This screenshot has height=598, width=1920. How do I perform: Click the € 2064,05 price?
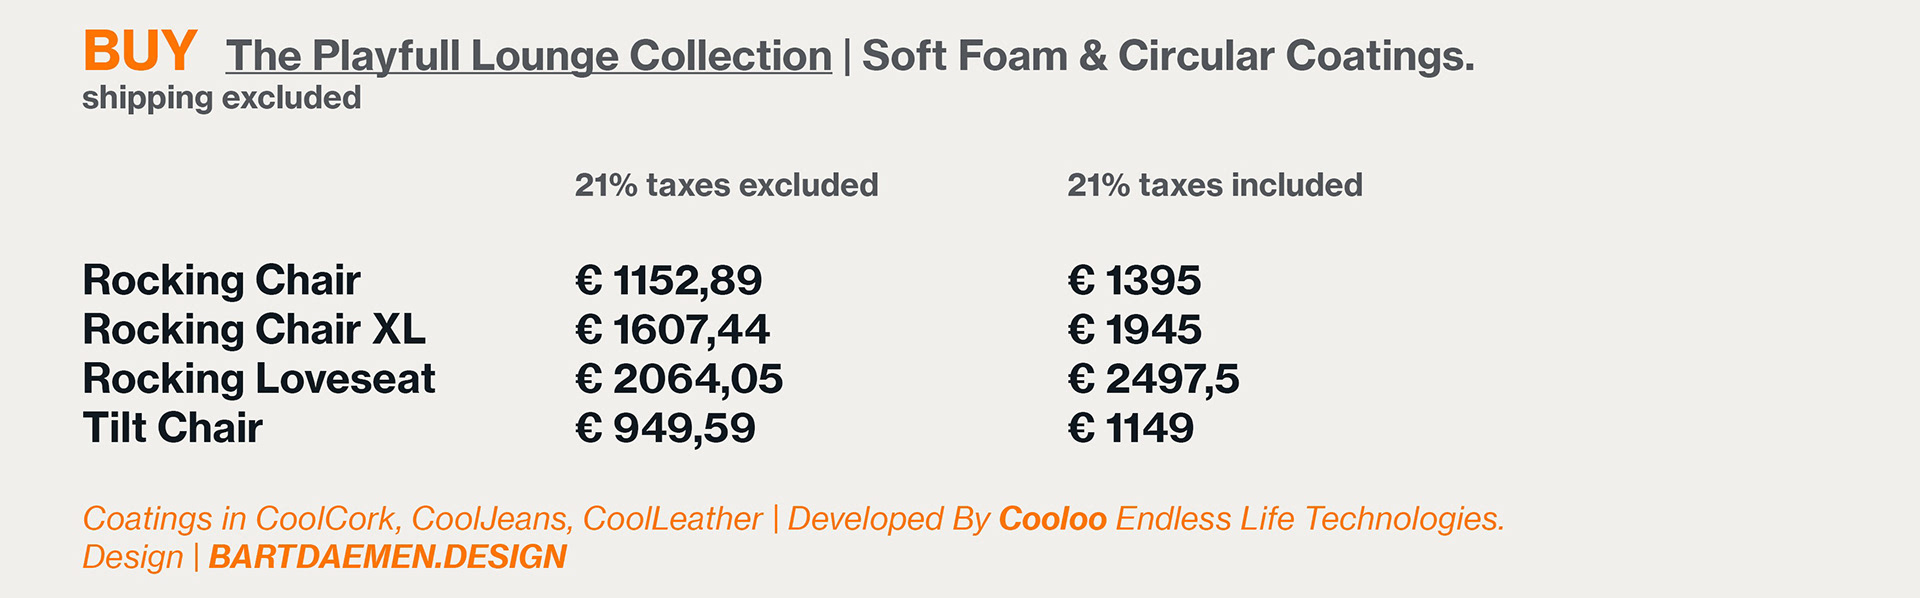[x=678, y=378]
